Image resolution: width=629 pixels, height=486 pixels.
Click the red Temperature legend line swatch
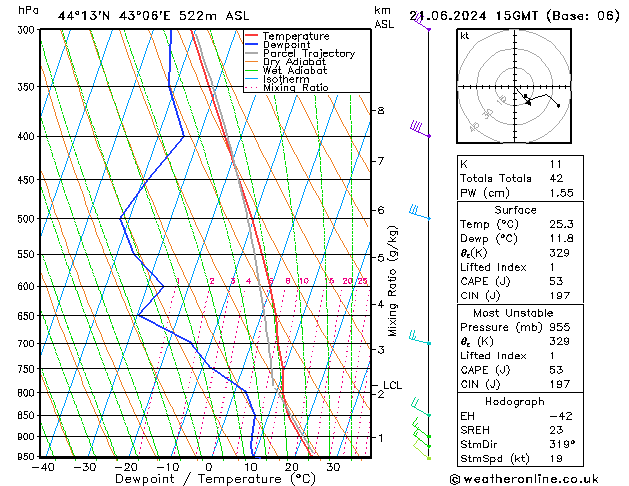pyautogui.click(x=251, y=35)
